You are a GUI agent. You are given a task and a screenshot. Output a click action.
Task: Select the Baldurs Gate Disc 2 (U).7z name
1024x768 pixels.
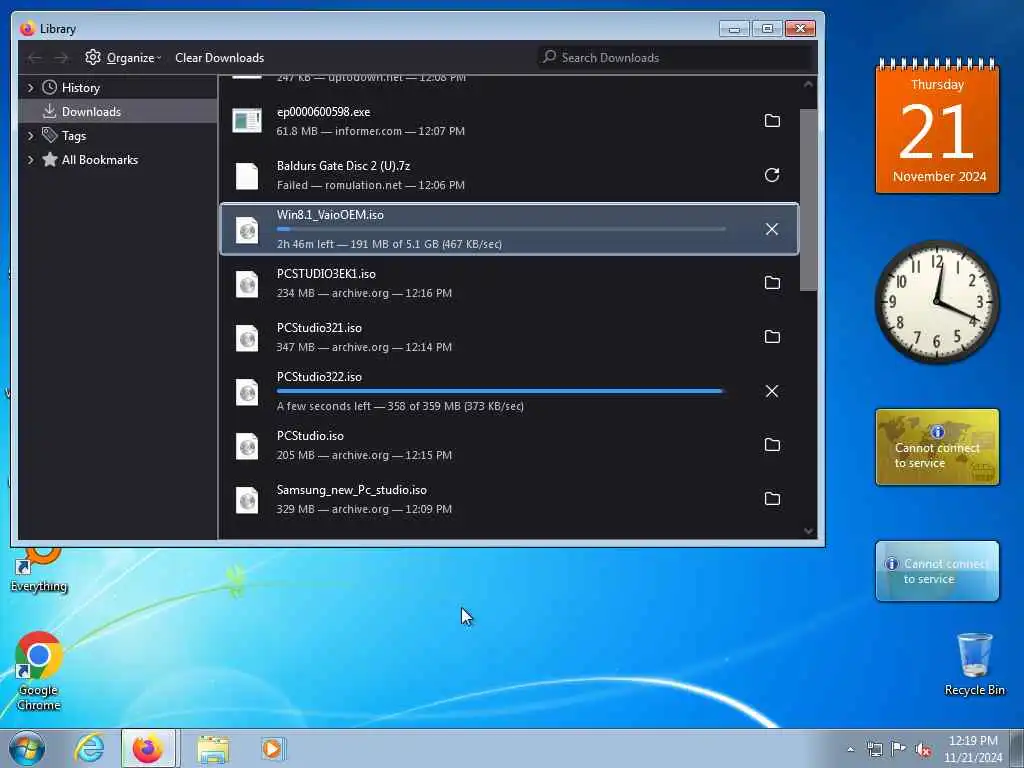point(344,166)
